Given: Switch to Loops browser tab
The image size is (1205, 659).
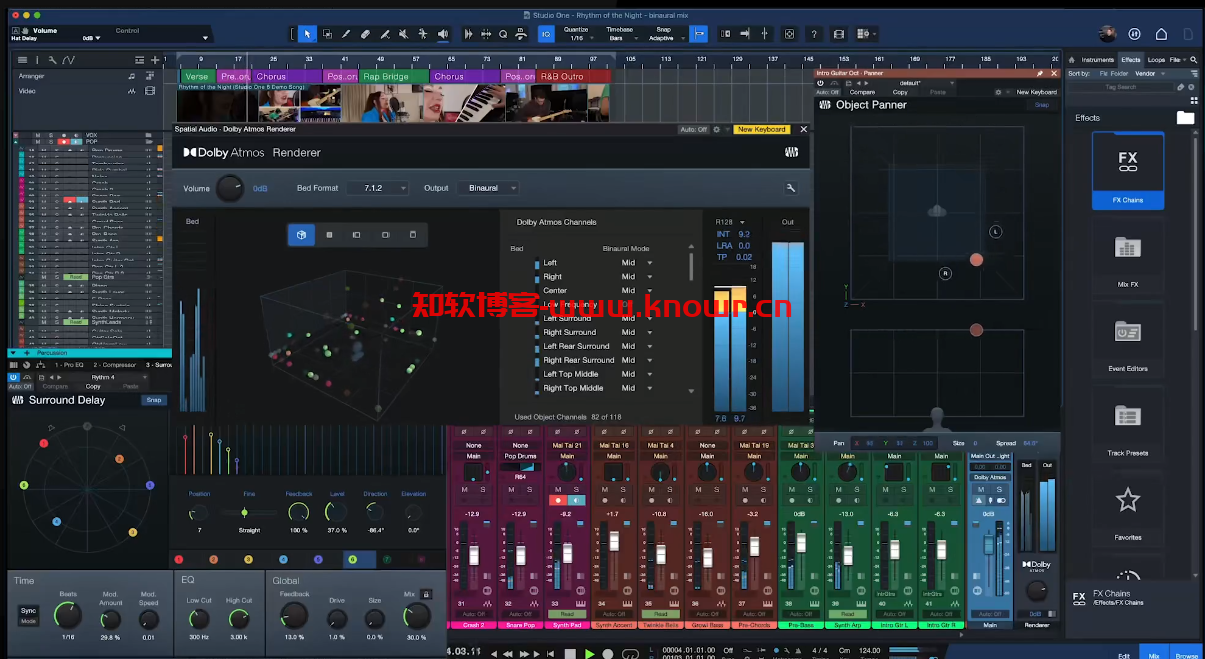Looking at the screenshot, I should tap(1156, 60).
